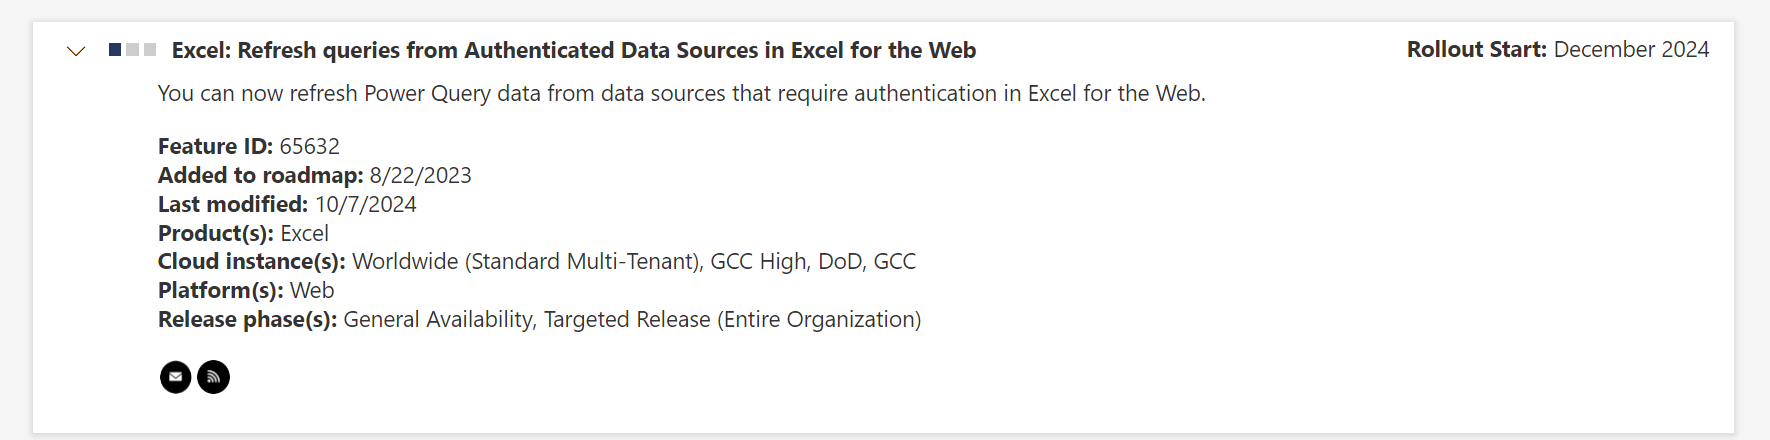Viewport: 1770px width, 440px height.
Task: Click Targeted Release (Entire Organization) phase
Action: pyautogui.click(x=733, y=319)
